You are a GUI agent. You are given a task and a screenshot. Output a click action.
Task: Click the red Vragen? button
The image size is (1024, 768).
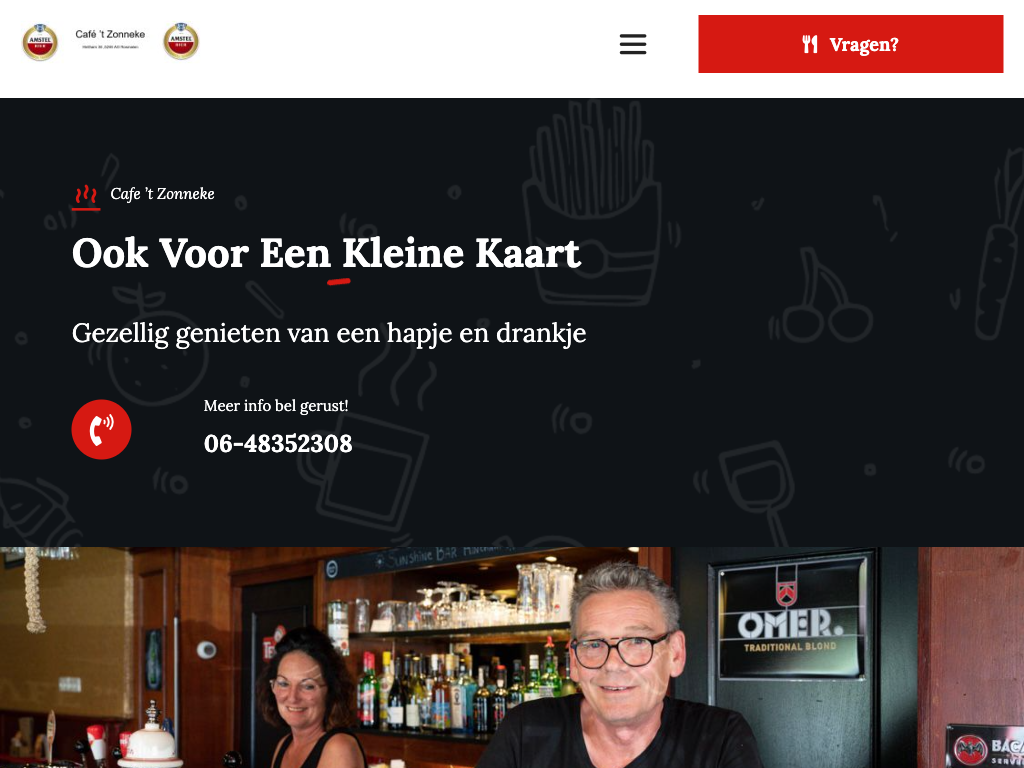tap(850, 44)
